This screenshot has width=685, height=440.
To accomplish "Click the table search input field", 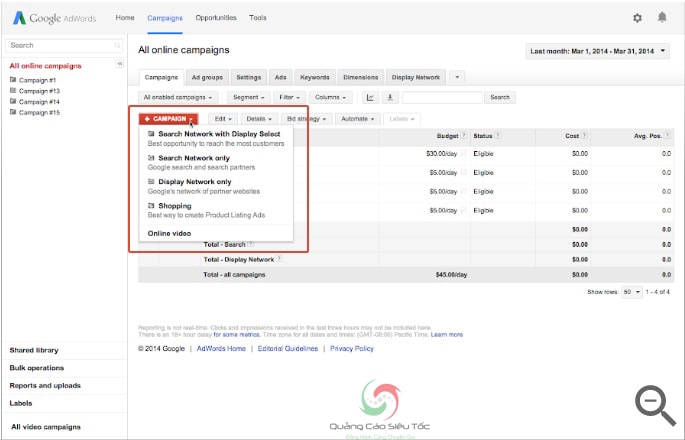I will (442, 97).
